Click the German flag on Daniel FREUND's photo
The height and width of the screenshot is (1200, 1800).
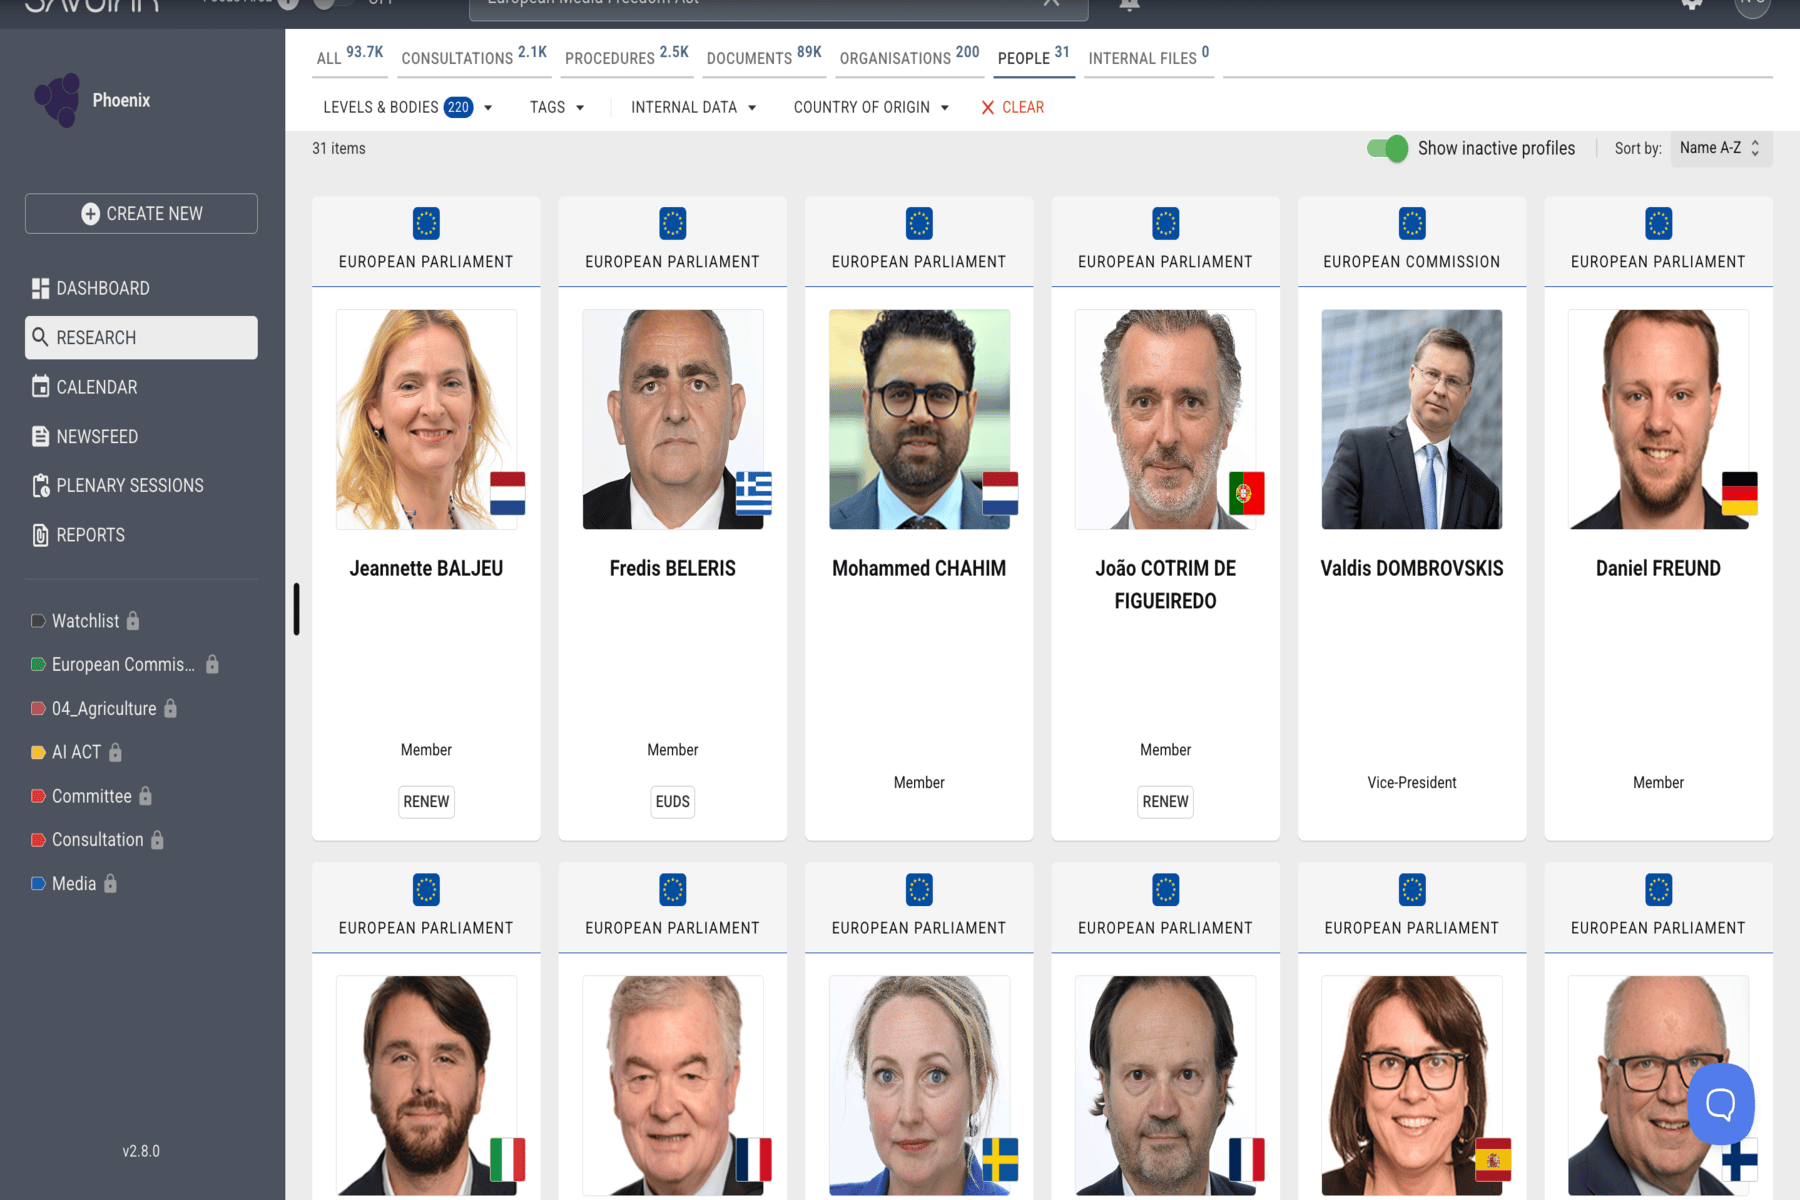click(1740, 493)
